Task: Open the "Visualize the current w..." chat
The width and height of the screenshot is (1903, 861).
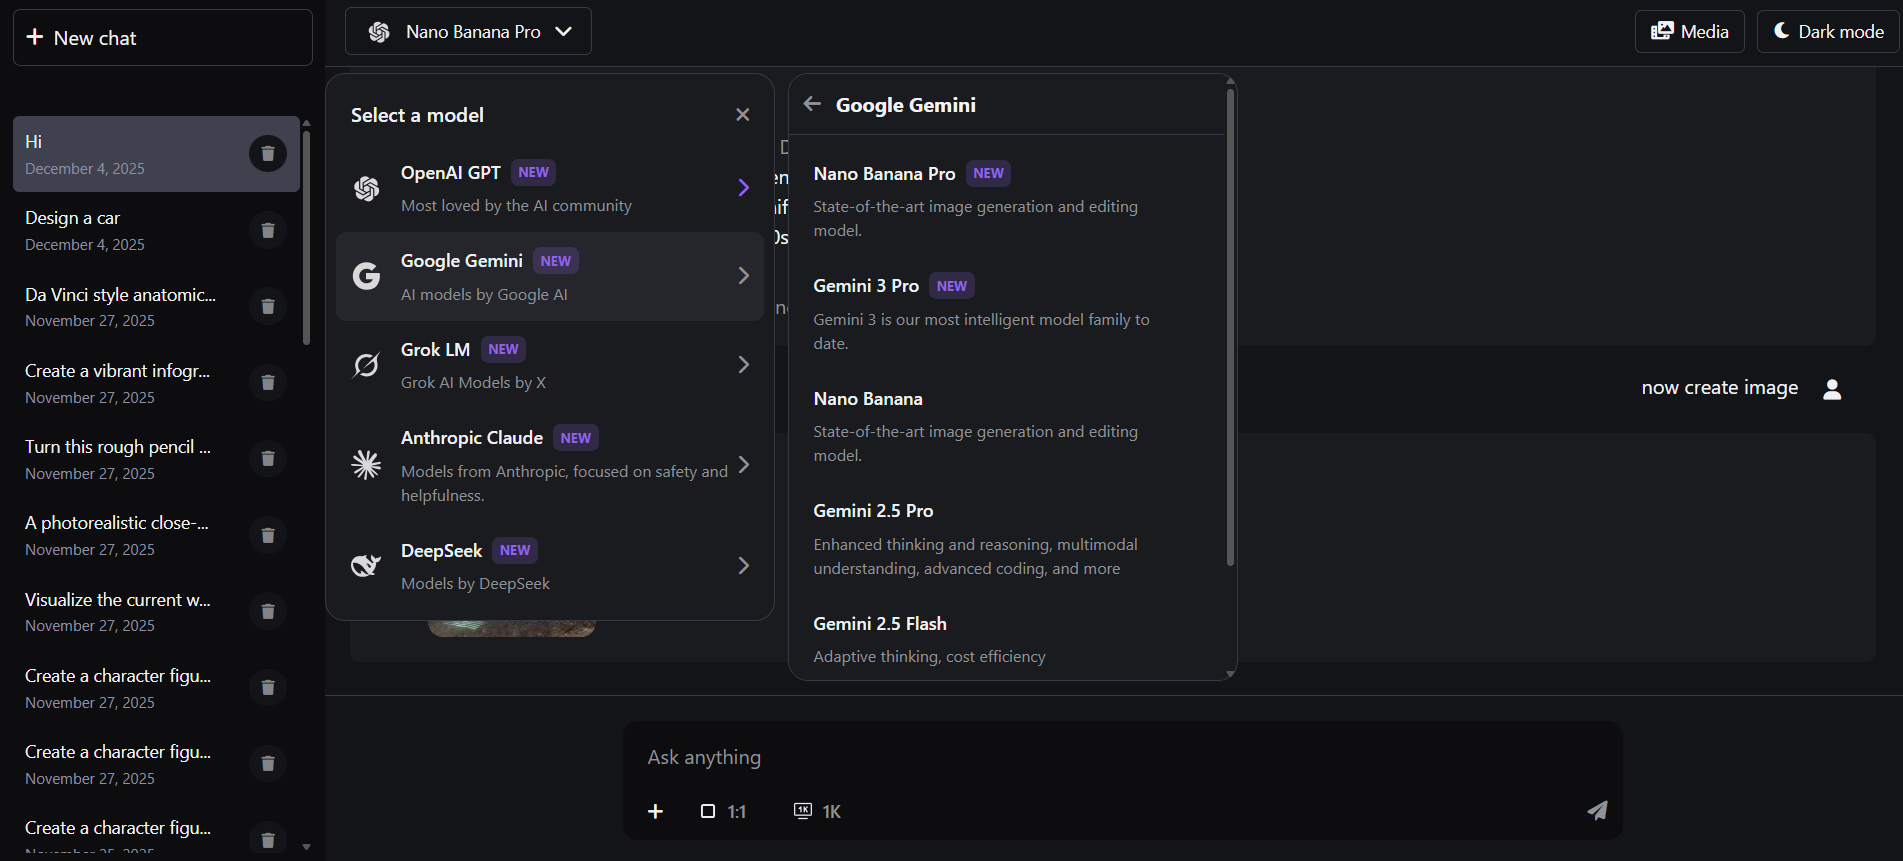Action: pos(156,611)
